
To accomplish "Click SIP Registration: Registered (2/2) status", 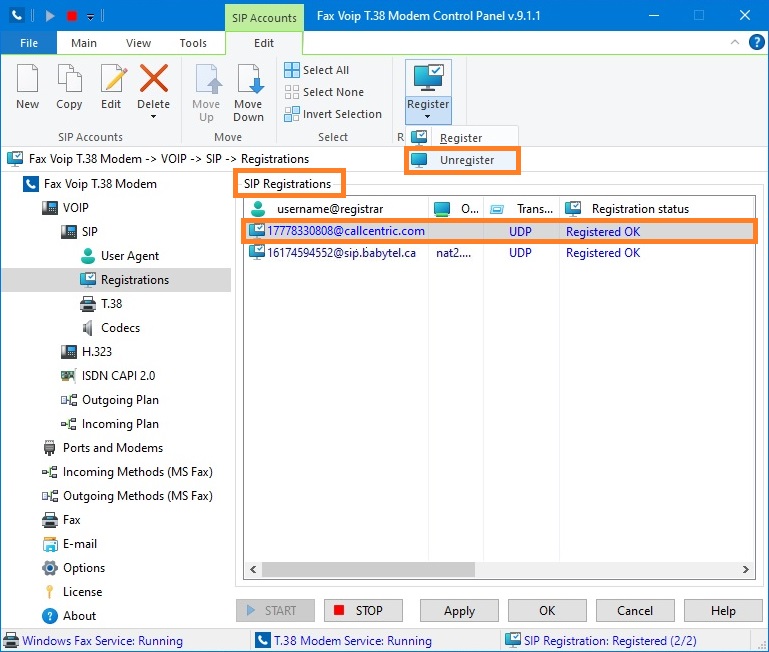I will click(601, 641).
